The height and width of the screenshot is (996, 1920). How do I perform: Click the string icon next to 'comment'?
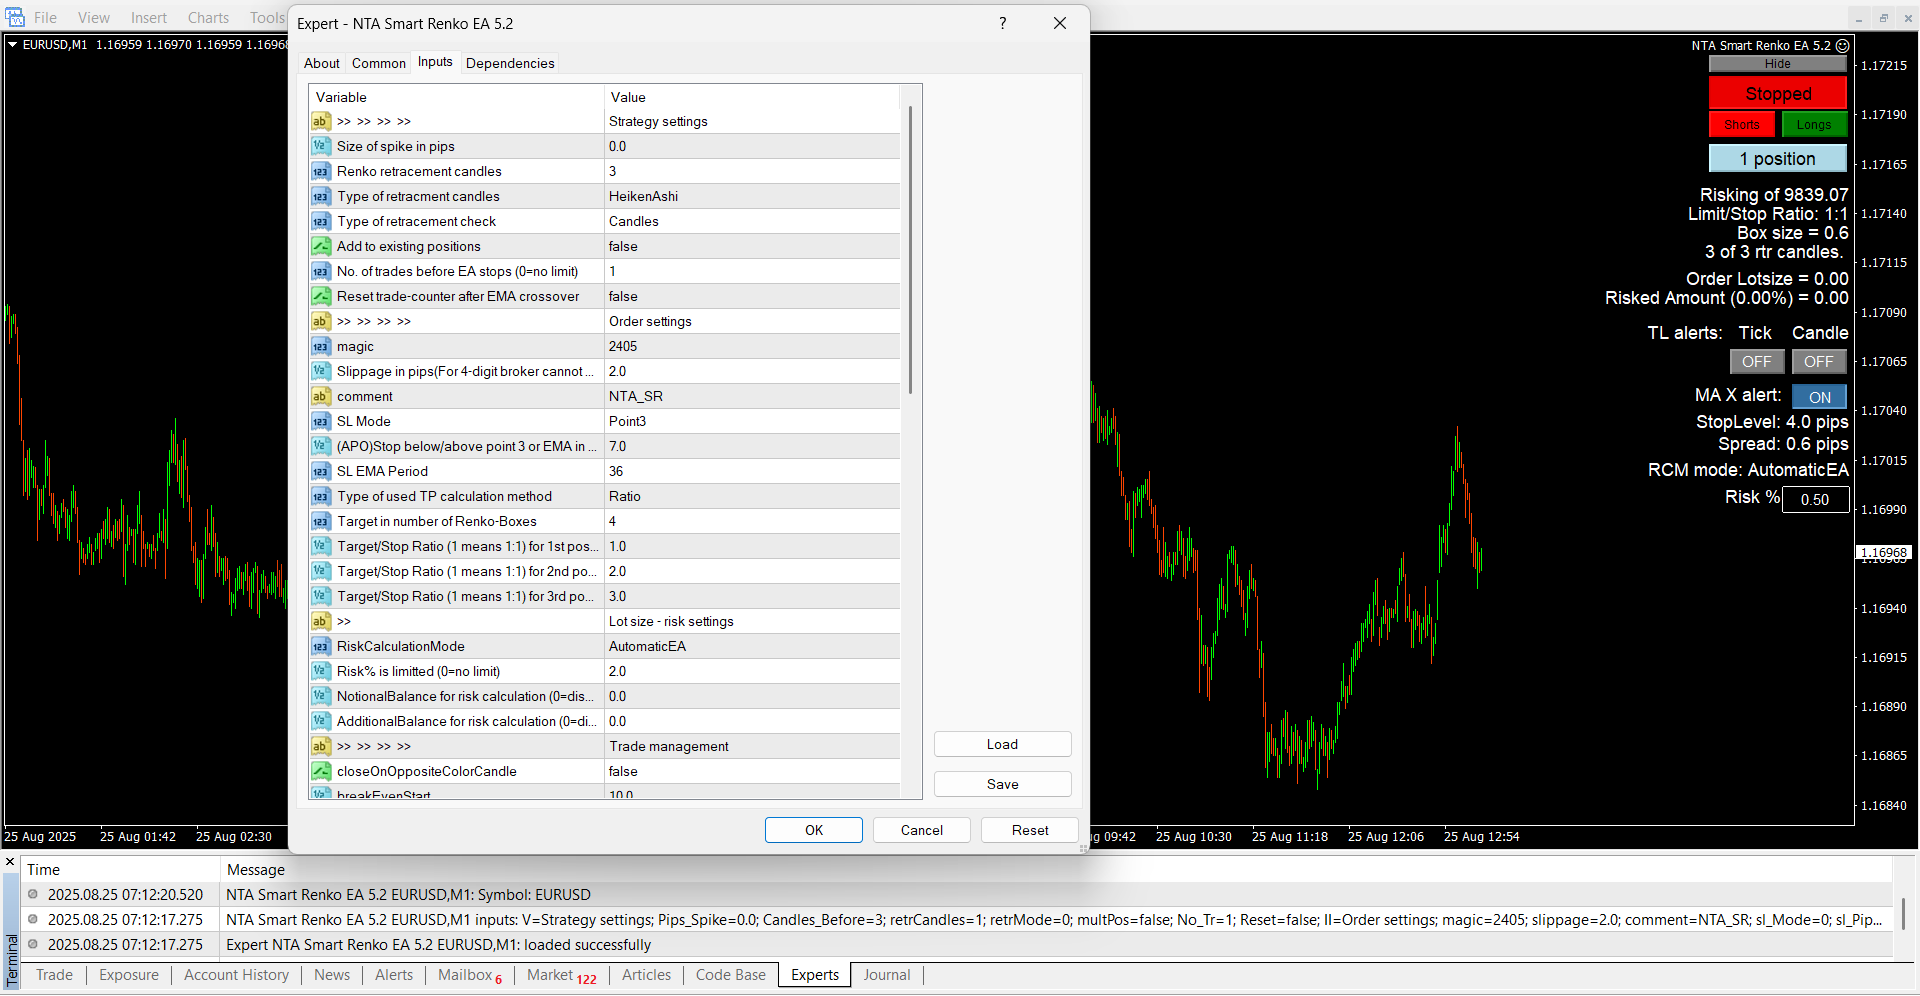(x=320, y=396)
